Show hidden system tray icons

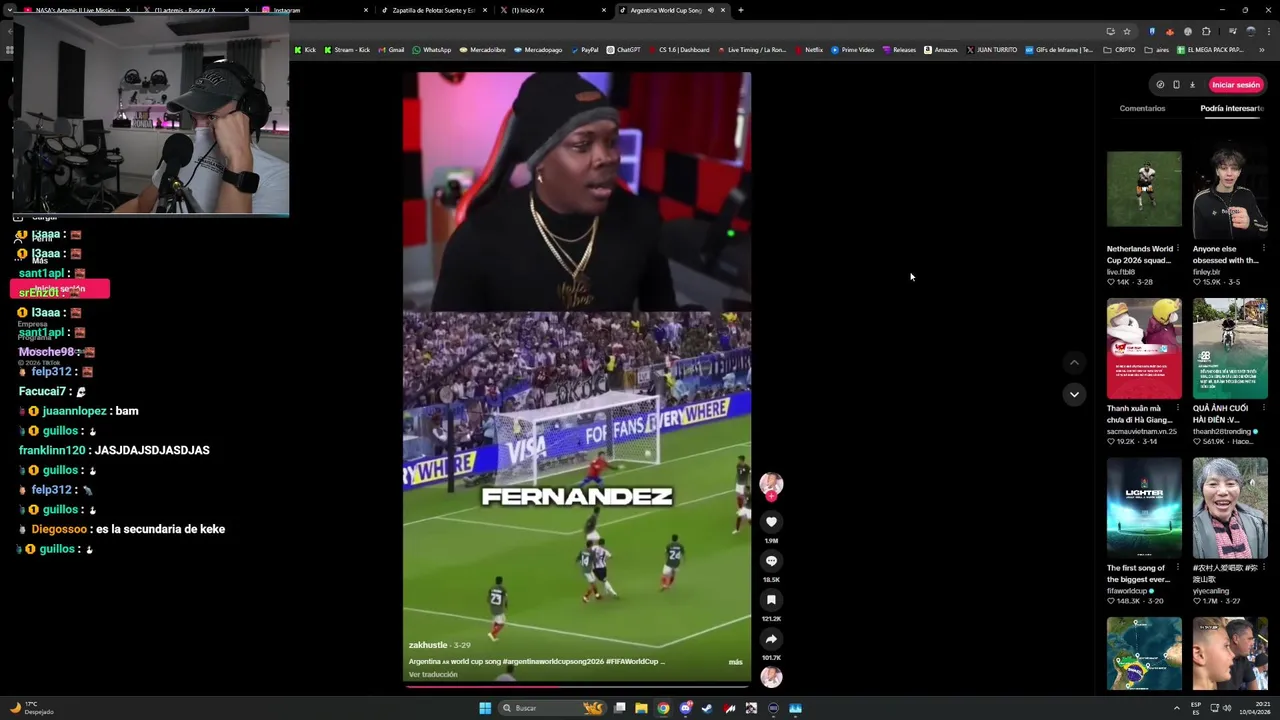1177,708
